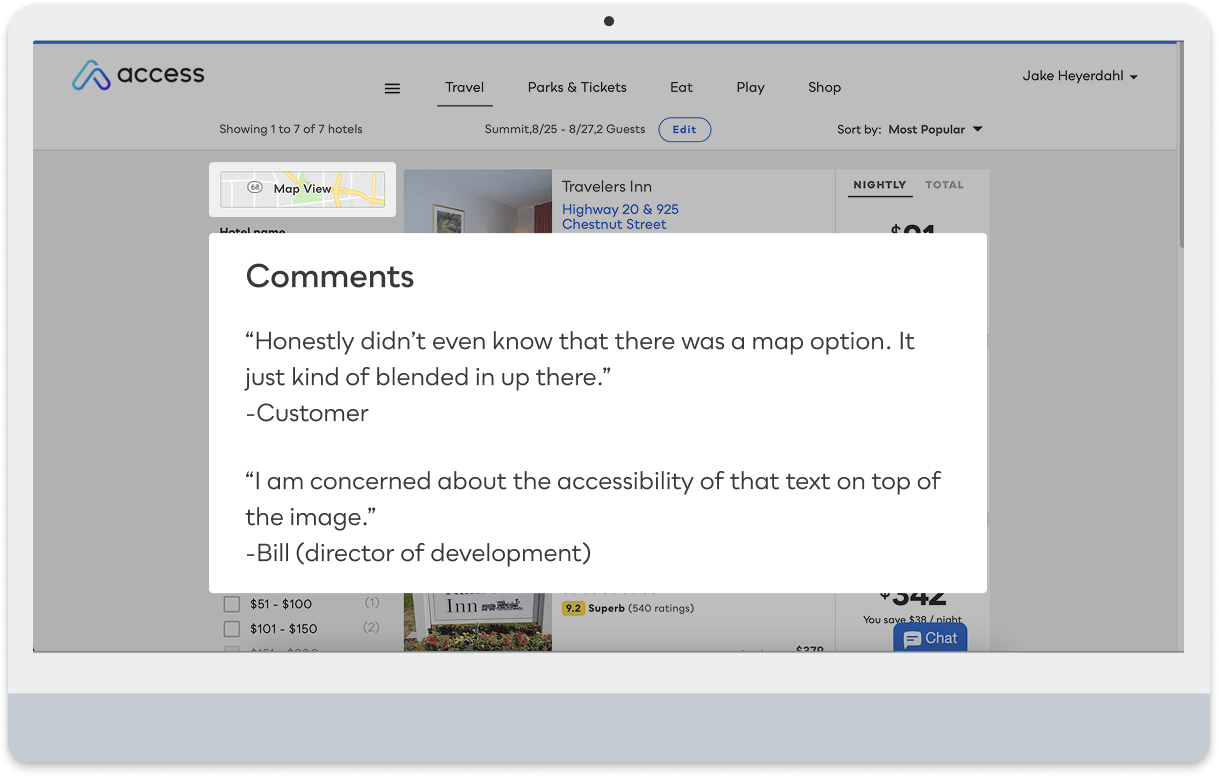The height and width of the screenshot is (776, 1219).
Task: Click the Edit search button
Action: coord(685,129)
